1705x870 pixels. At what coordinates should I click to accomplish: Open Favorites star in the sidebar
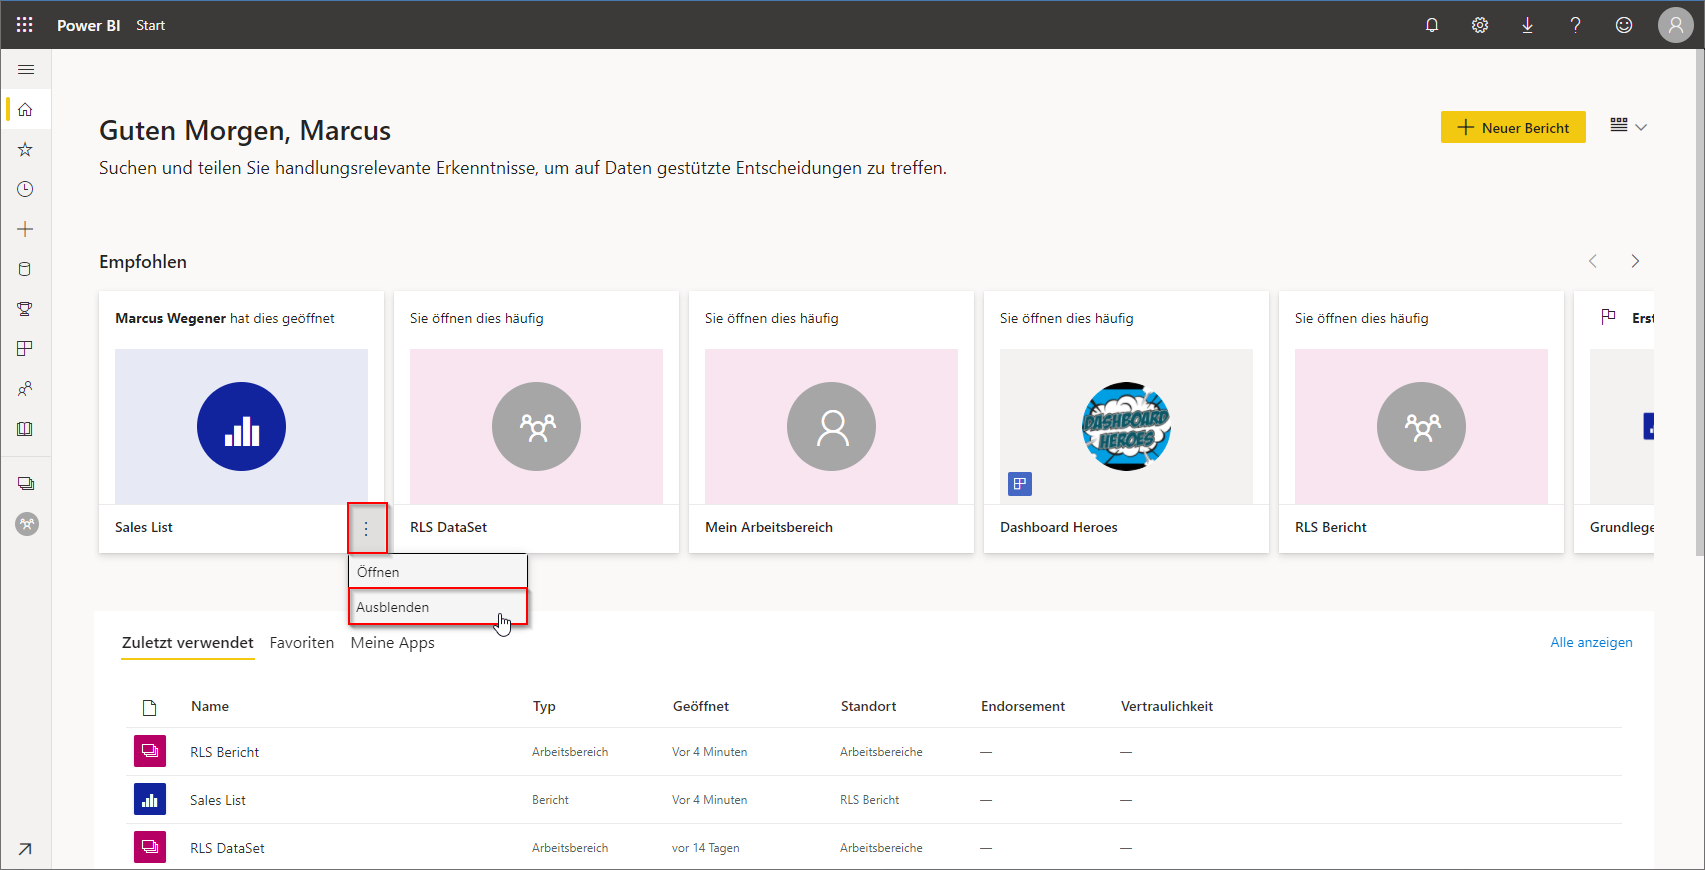coord(26,150)
